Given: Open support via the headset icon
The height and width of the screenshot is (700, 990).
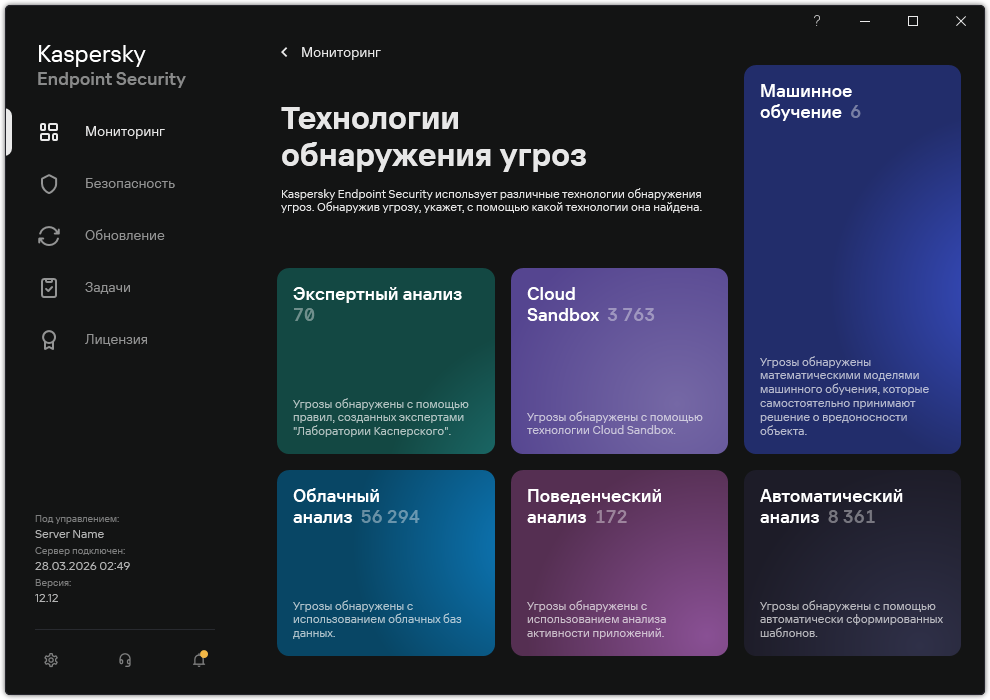Looking at the screenshot, I should [125, 660].
